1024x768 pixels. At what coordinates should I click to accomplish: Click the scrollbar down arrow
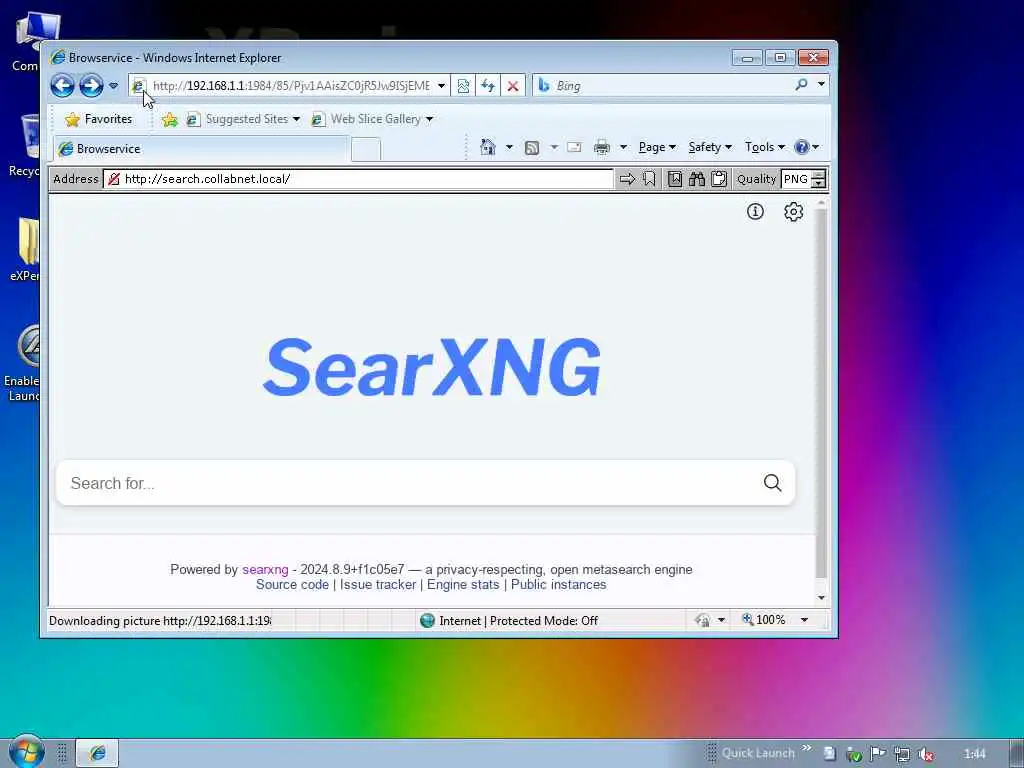[822, 598]
